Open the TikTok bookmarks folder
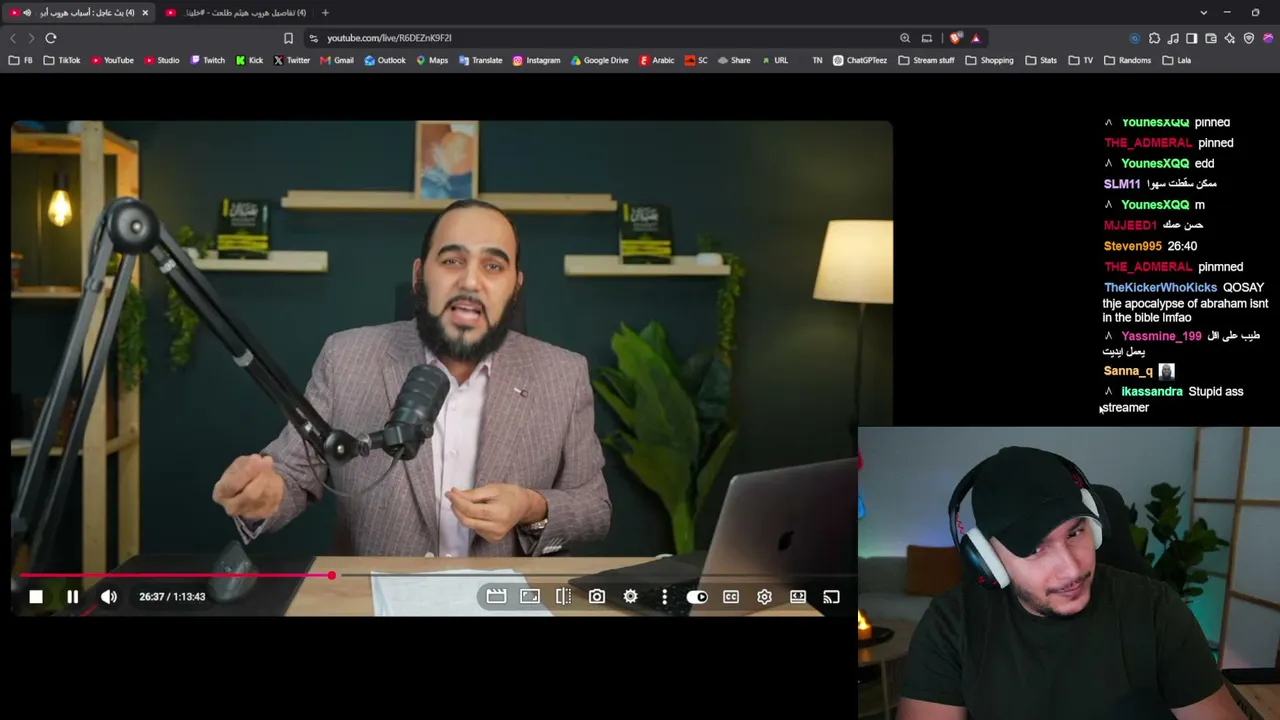Screen dimensions: 1280x720 tap(62, 60)
